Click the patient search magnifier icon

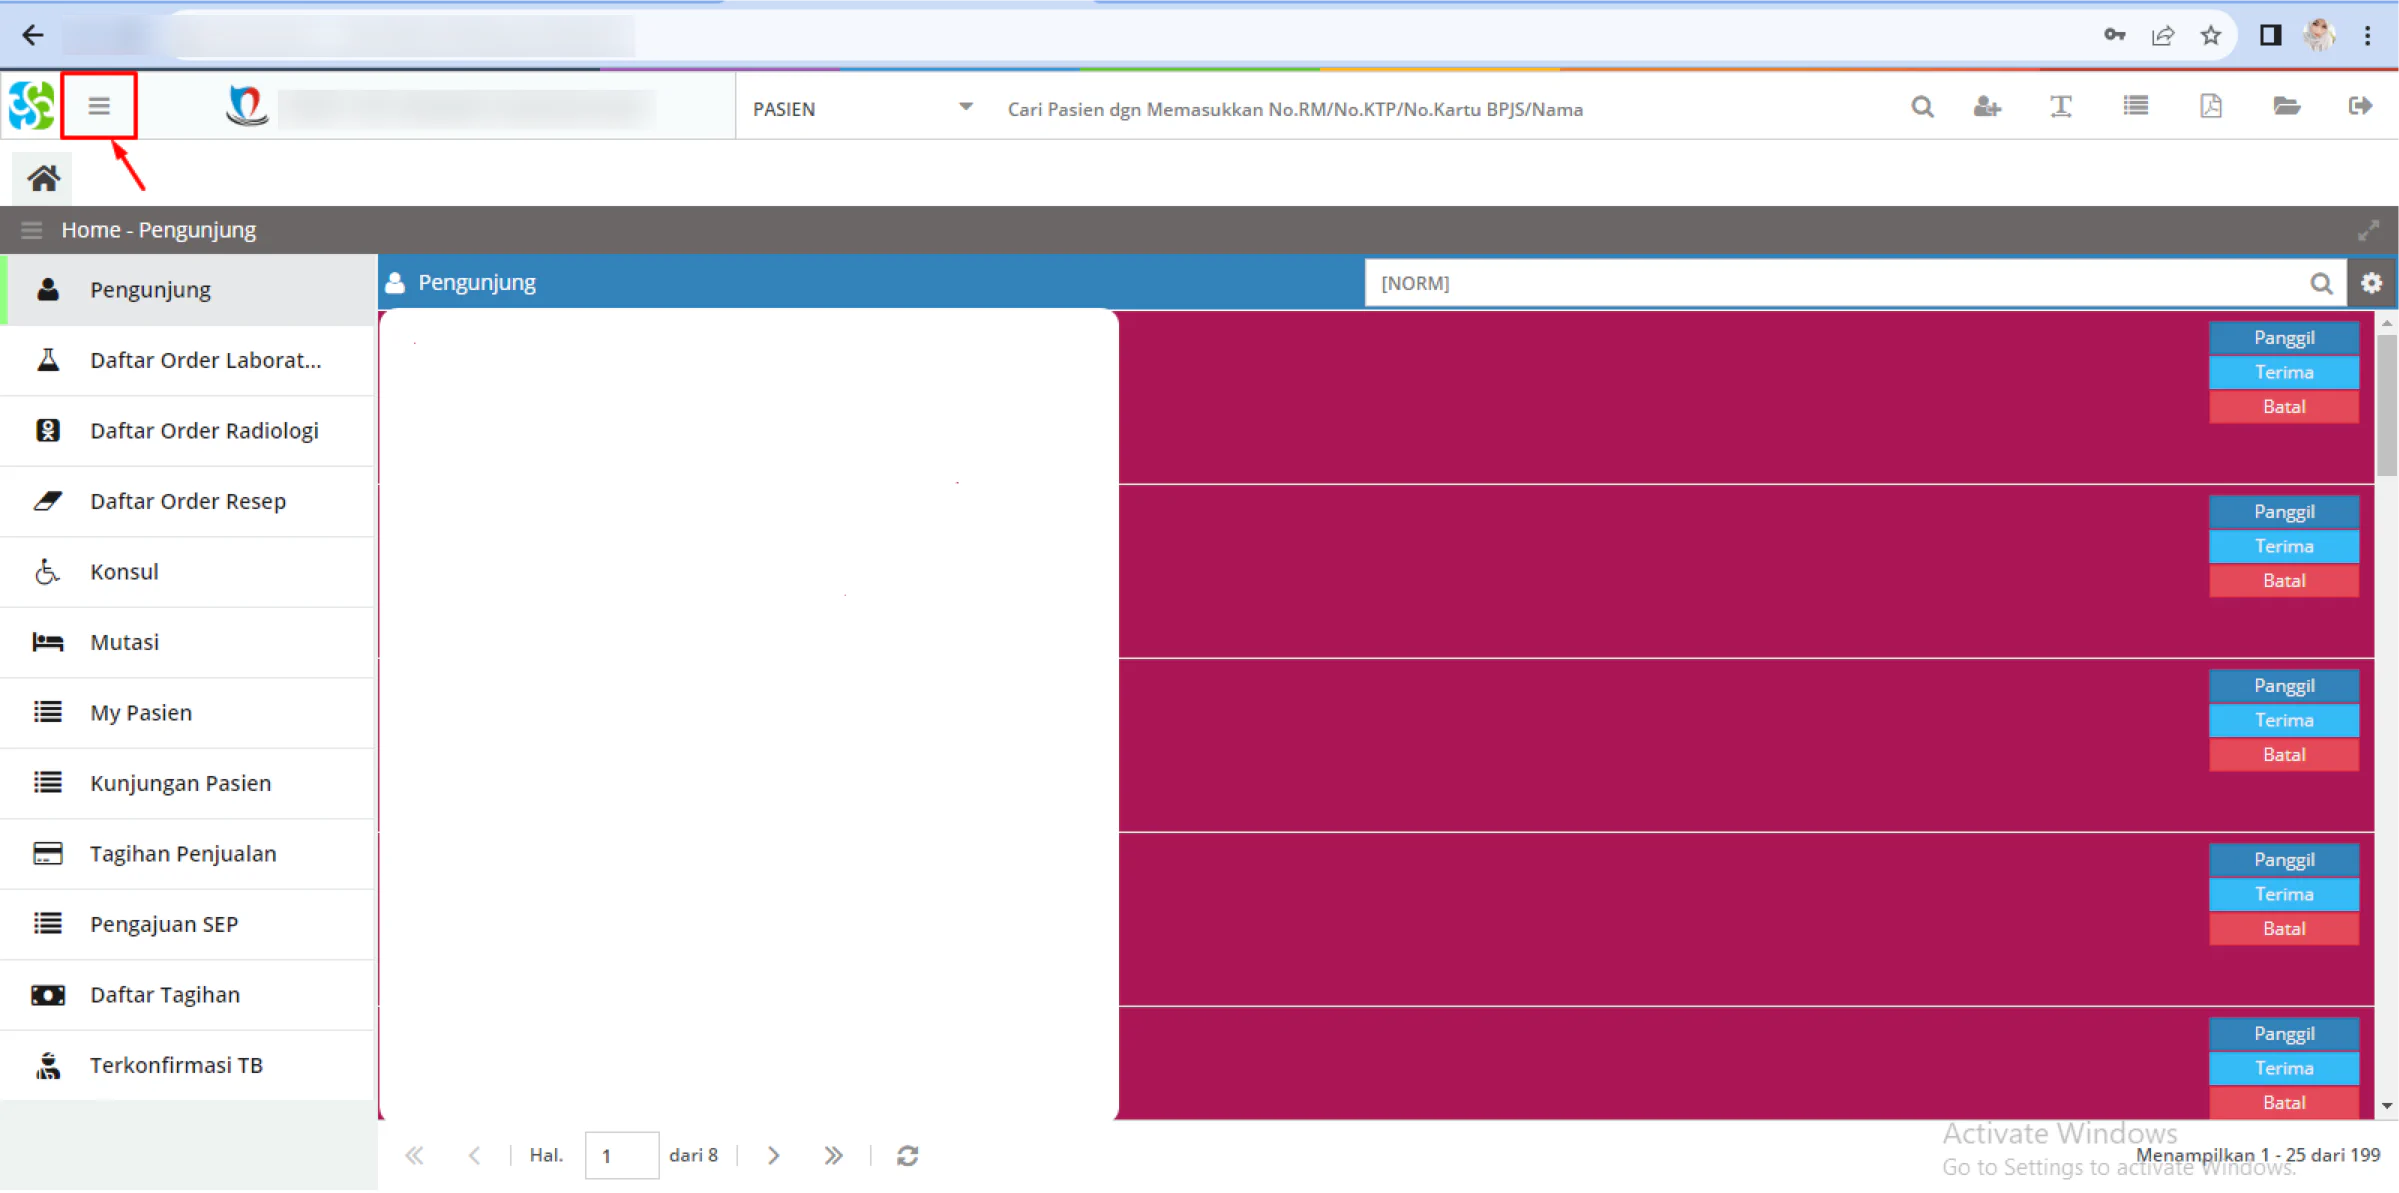(x=1921, y=107)
